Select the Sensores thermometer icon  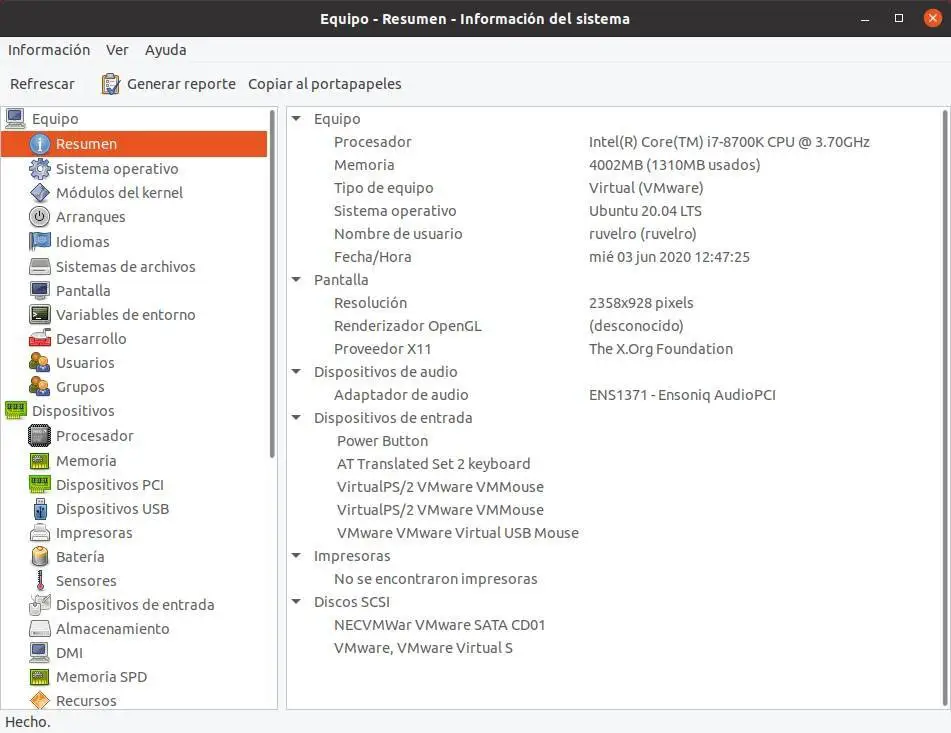pos(40,581)
